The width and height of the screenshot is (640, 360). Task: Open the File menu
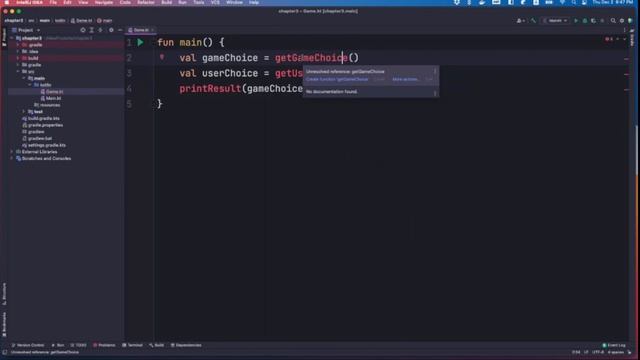pyautogui.click(x=53, y=2)
